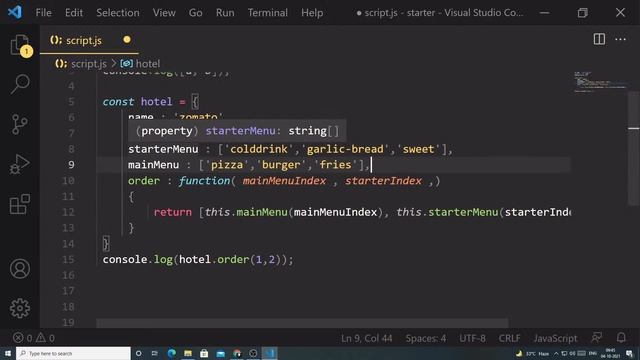Open the Mail app from taskbar
Screen dimensions: 640x360
click(x=220, y=353)
